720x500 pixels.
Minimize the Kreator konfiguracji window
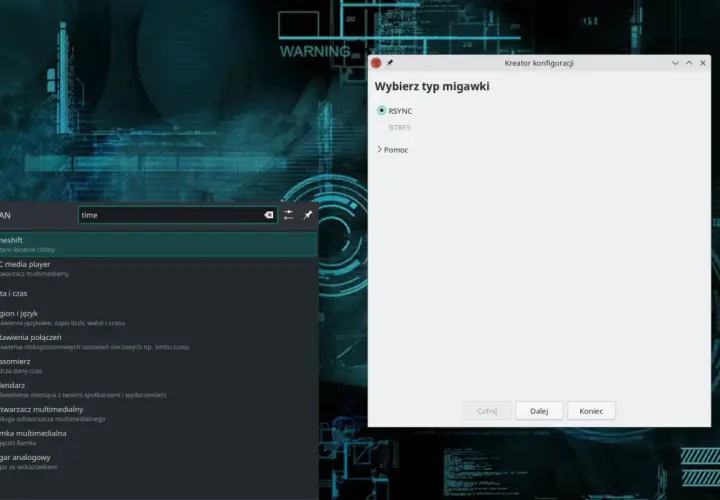pos(675,63)
